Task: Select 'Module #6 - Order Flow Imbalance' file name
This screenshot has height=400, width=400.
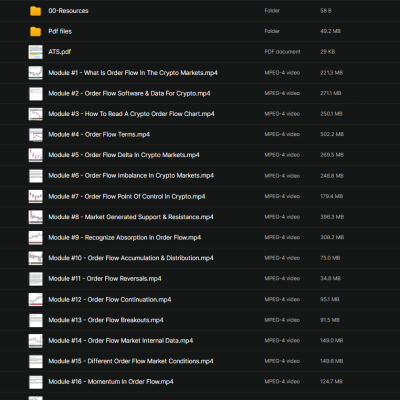Action: (131, 175)
